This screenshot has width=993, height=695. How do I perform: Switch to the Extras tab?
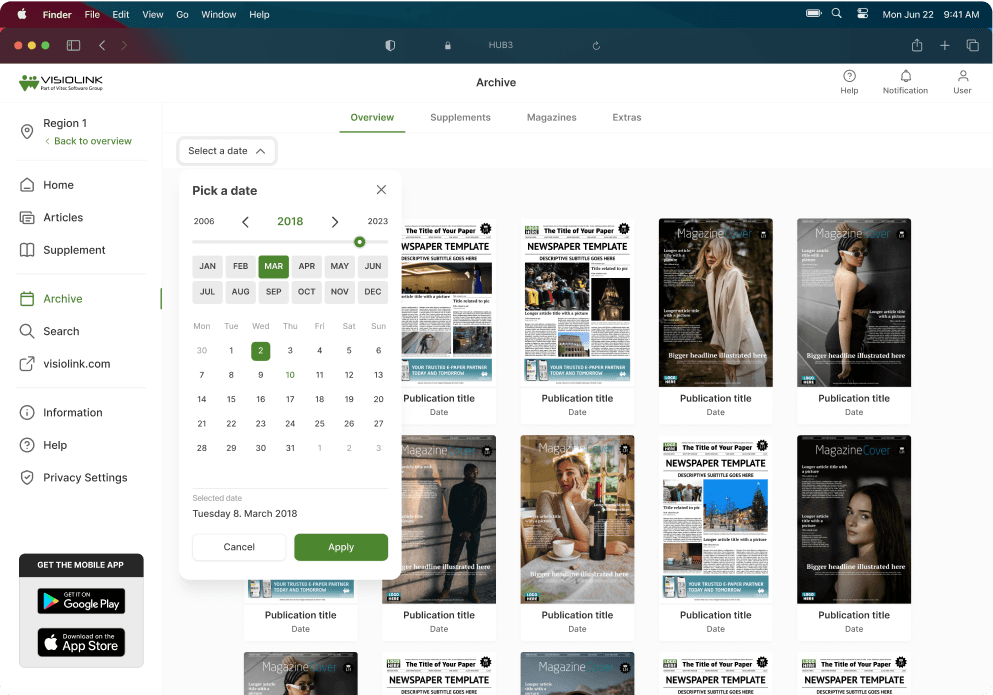627,117
